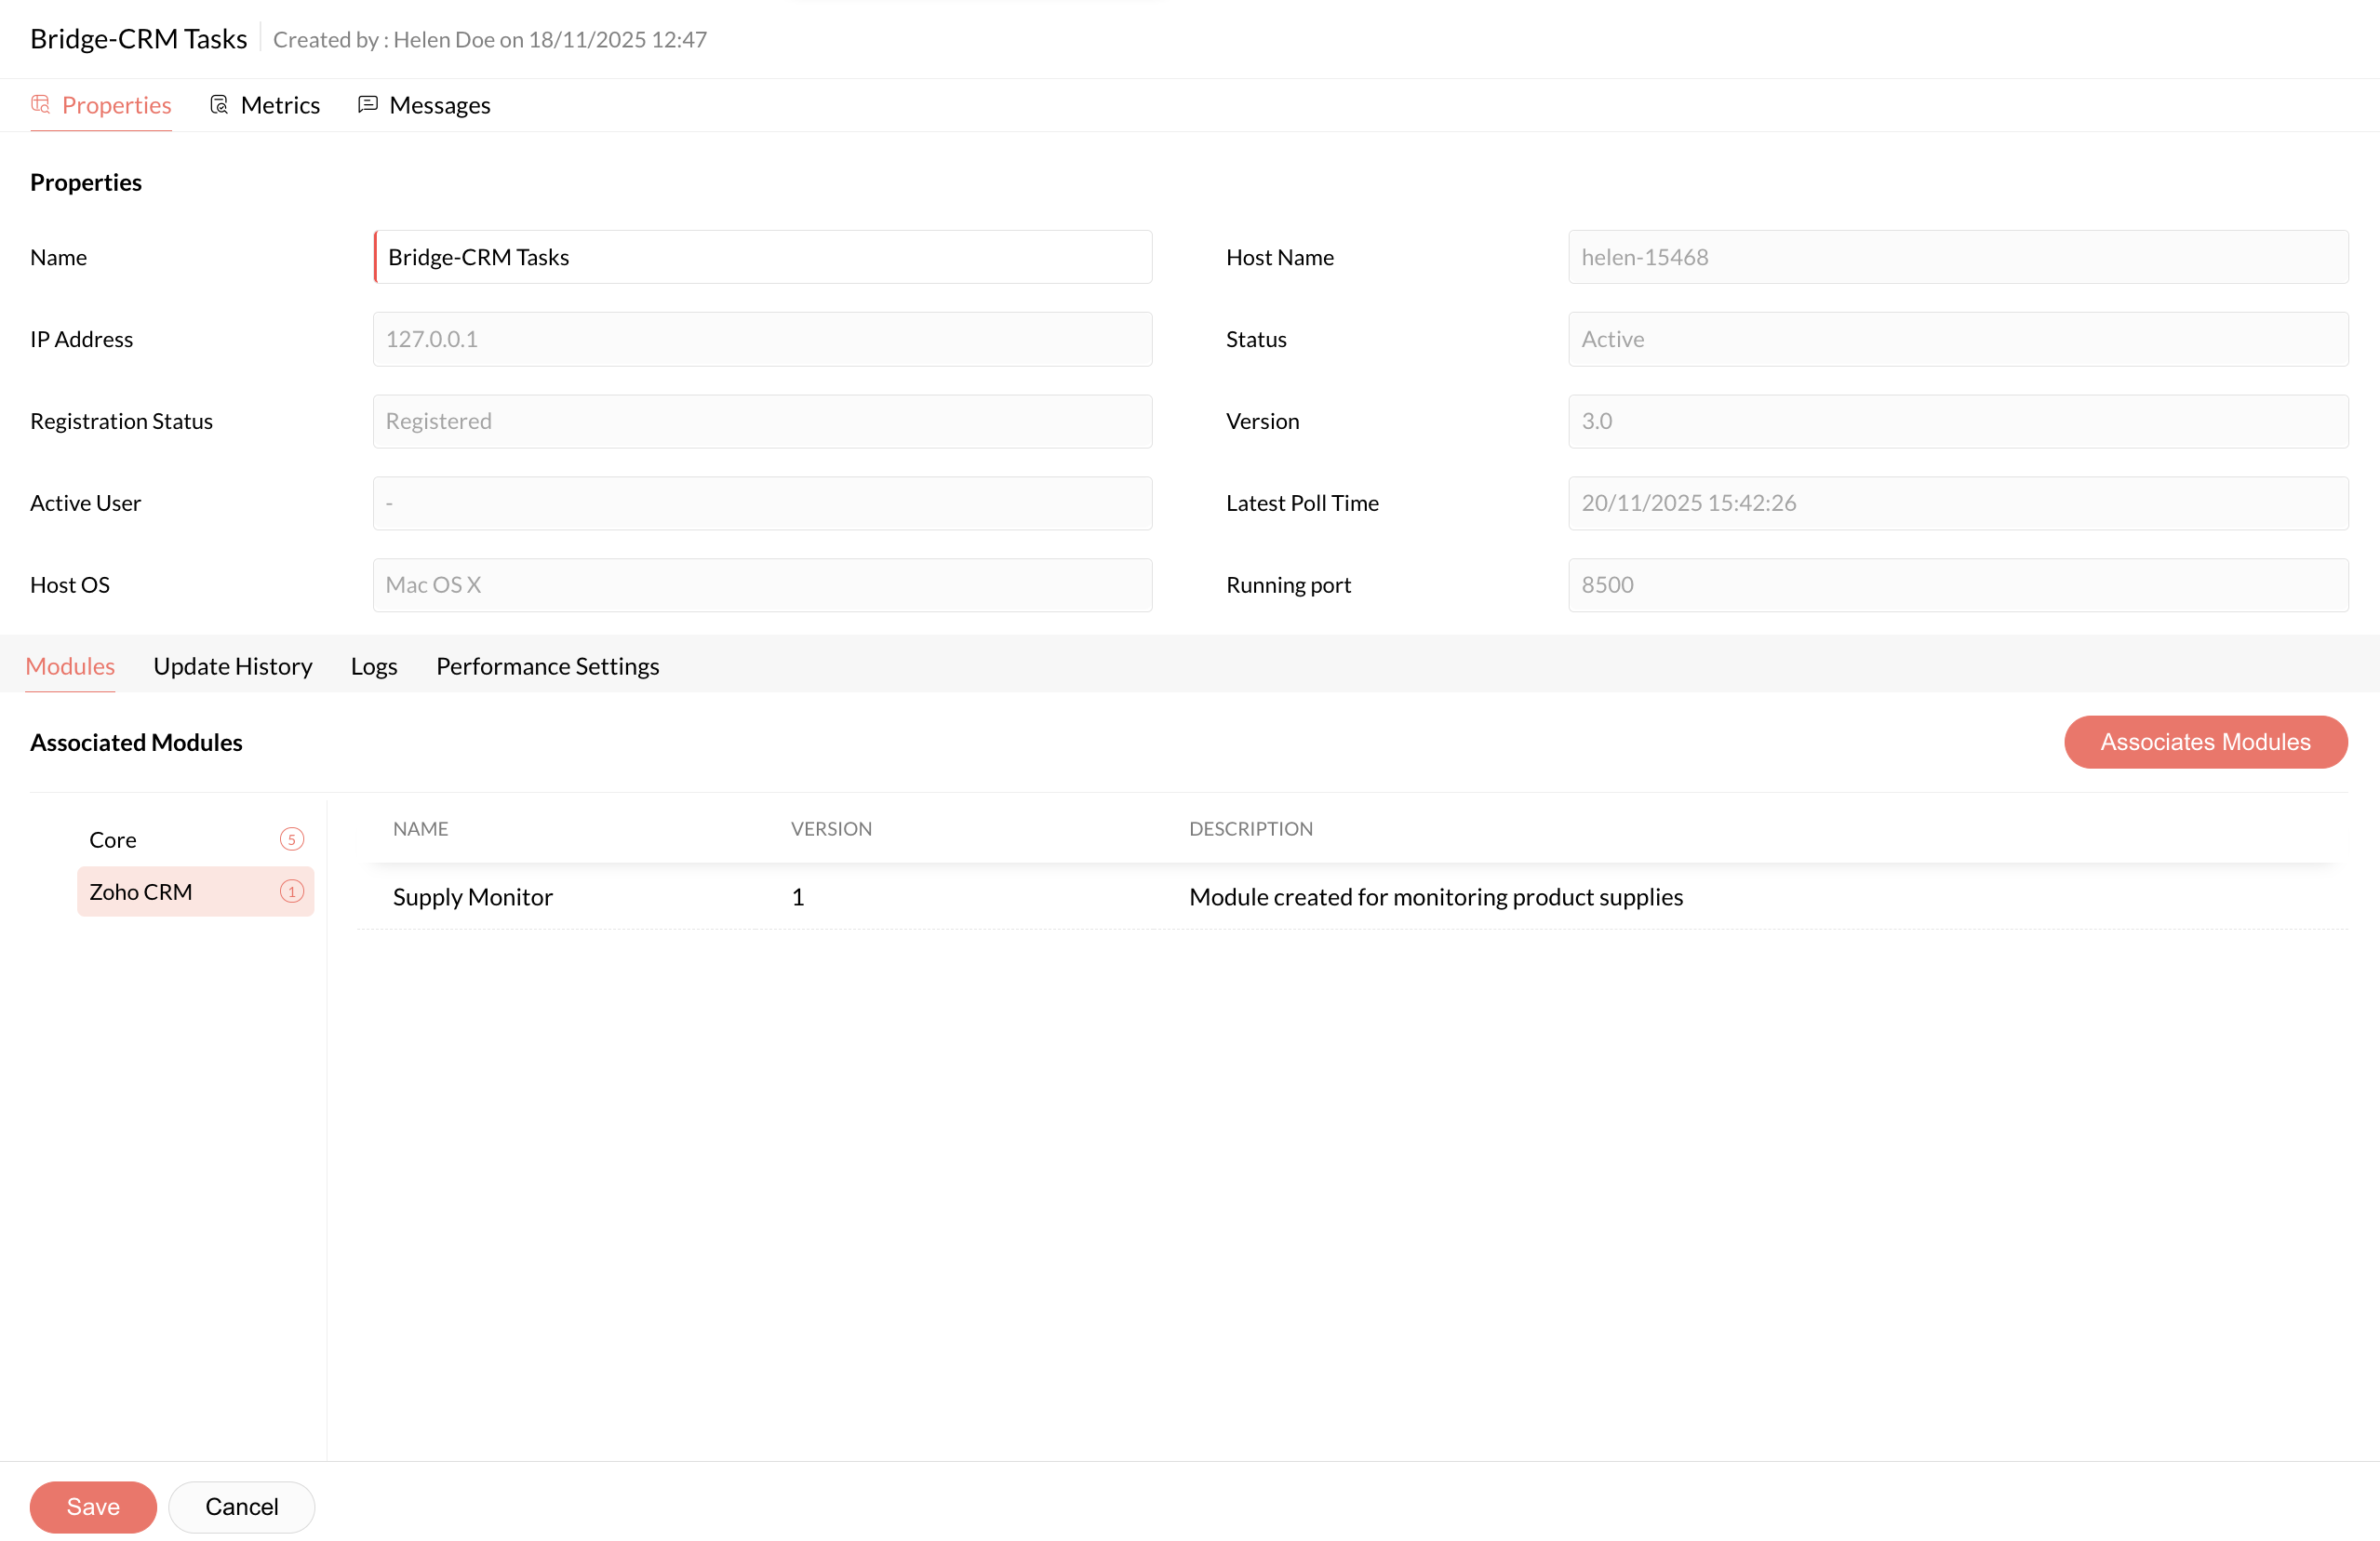Switch to the Update History tab
This screenshot has height=1541, width=2380.
[232, 666]
